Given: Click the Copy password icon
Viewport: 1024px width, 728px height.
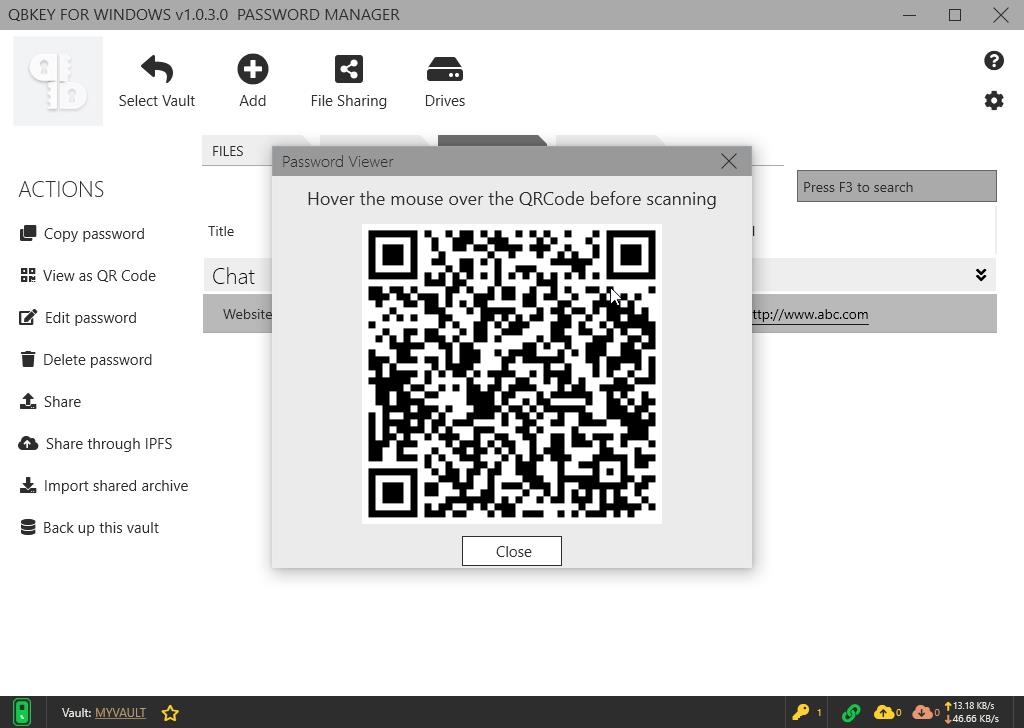Looking at the screenshot, I should click(28, 233).
